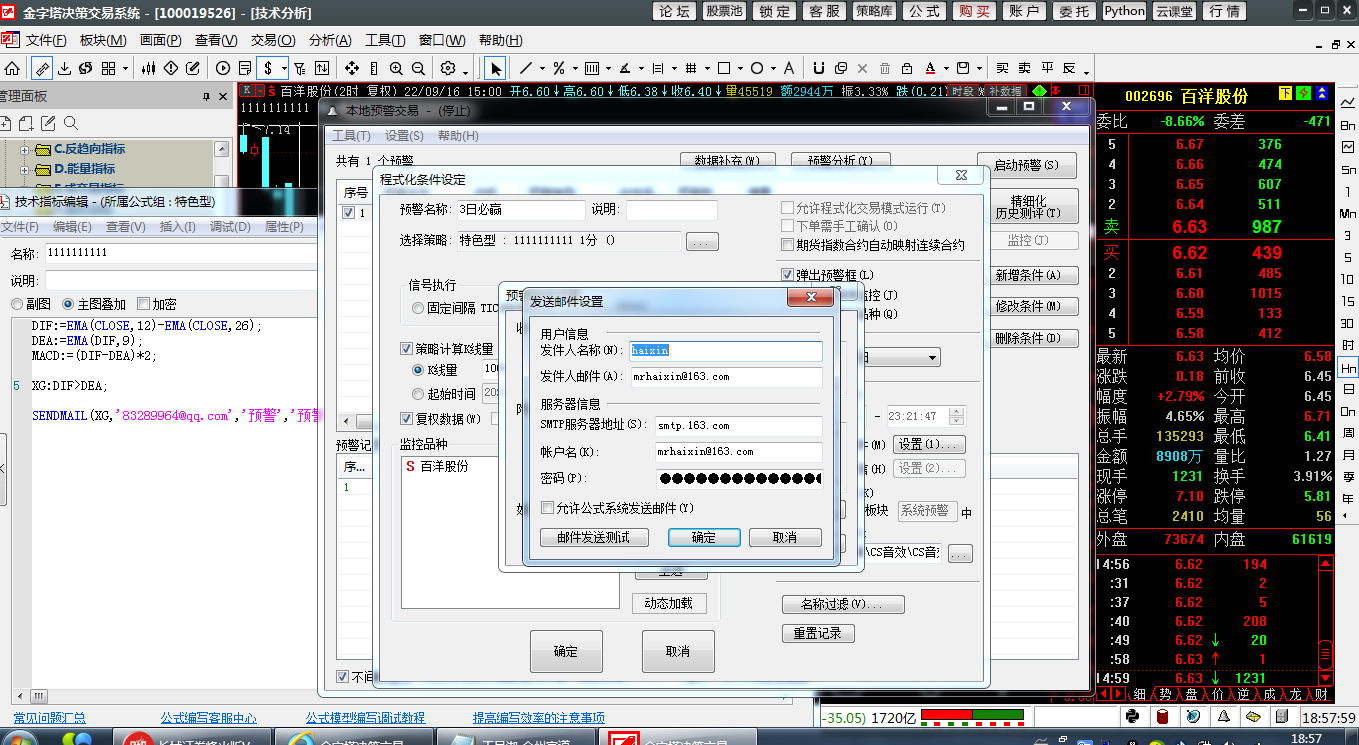Viewport: 1359px width, 745px height.
Task: Click the dollar sign toolbar icon
Action: pyautogui.click(x=268, y=68)
